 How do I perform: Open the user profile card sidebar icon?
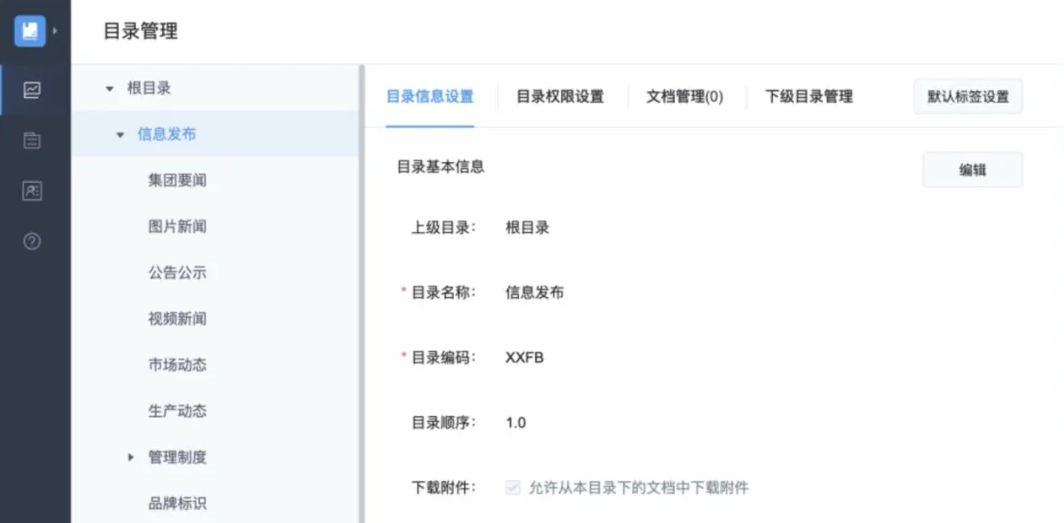point(32,191)
